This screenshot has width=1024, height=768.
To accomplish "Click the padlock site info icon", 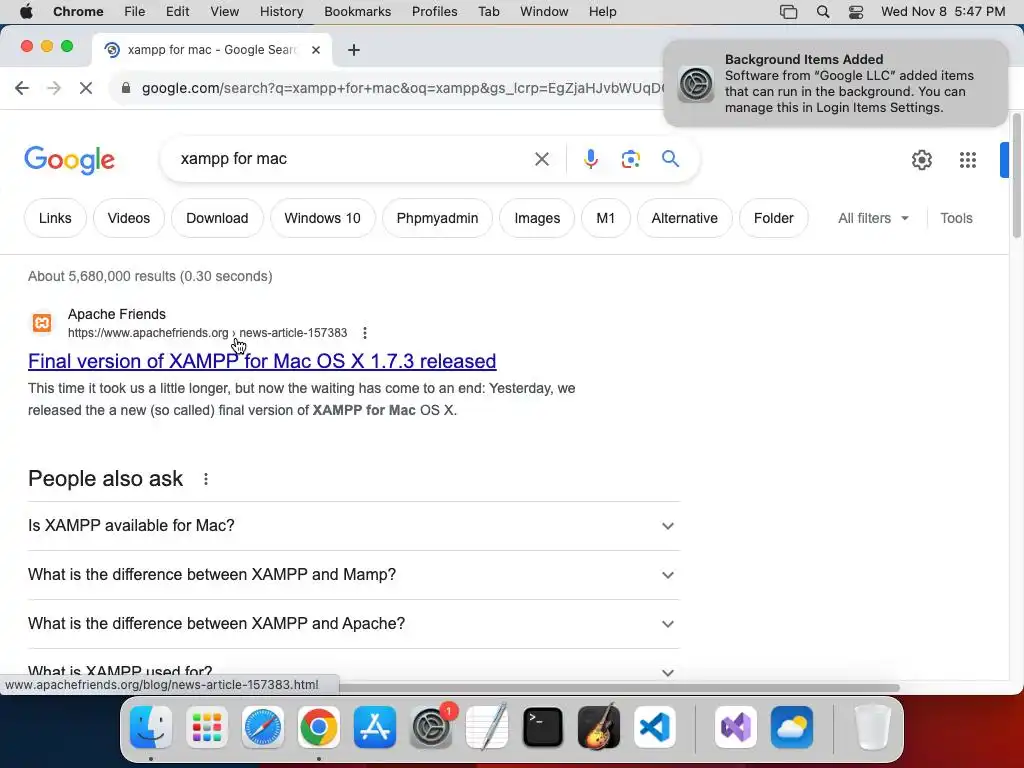I will pyautogui.click(x=126, y=88).
